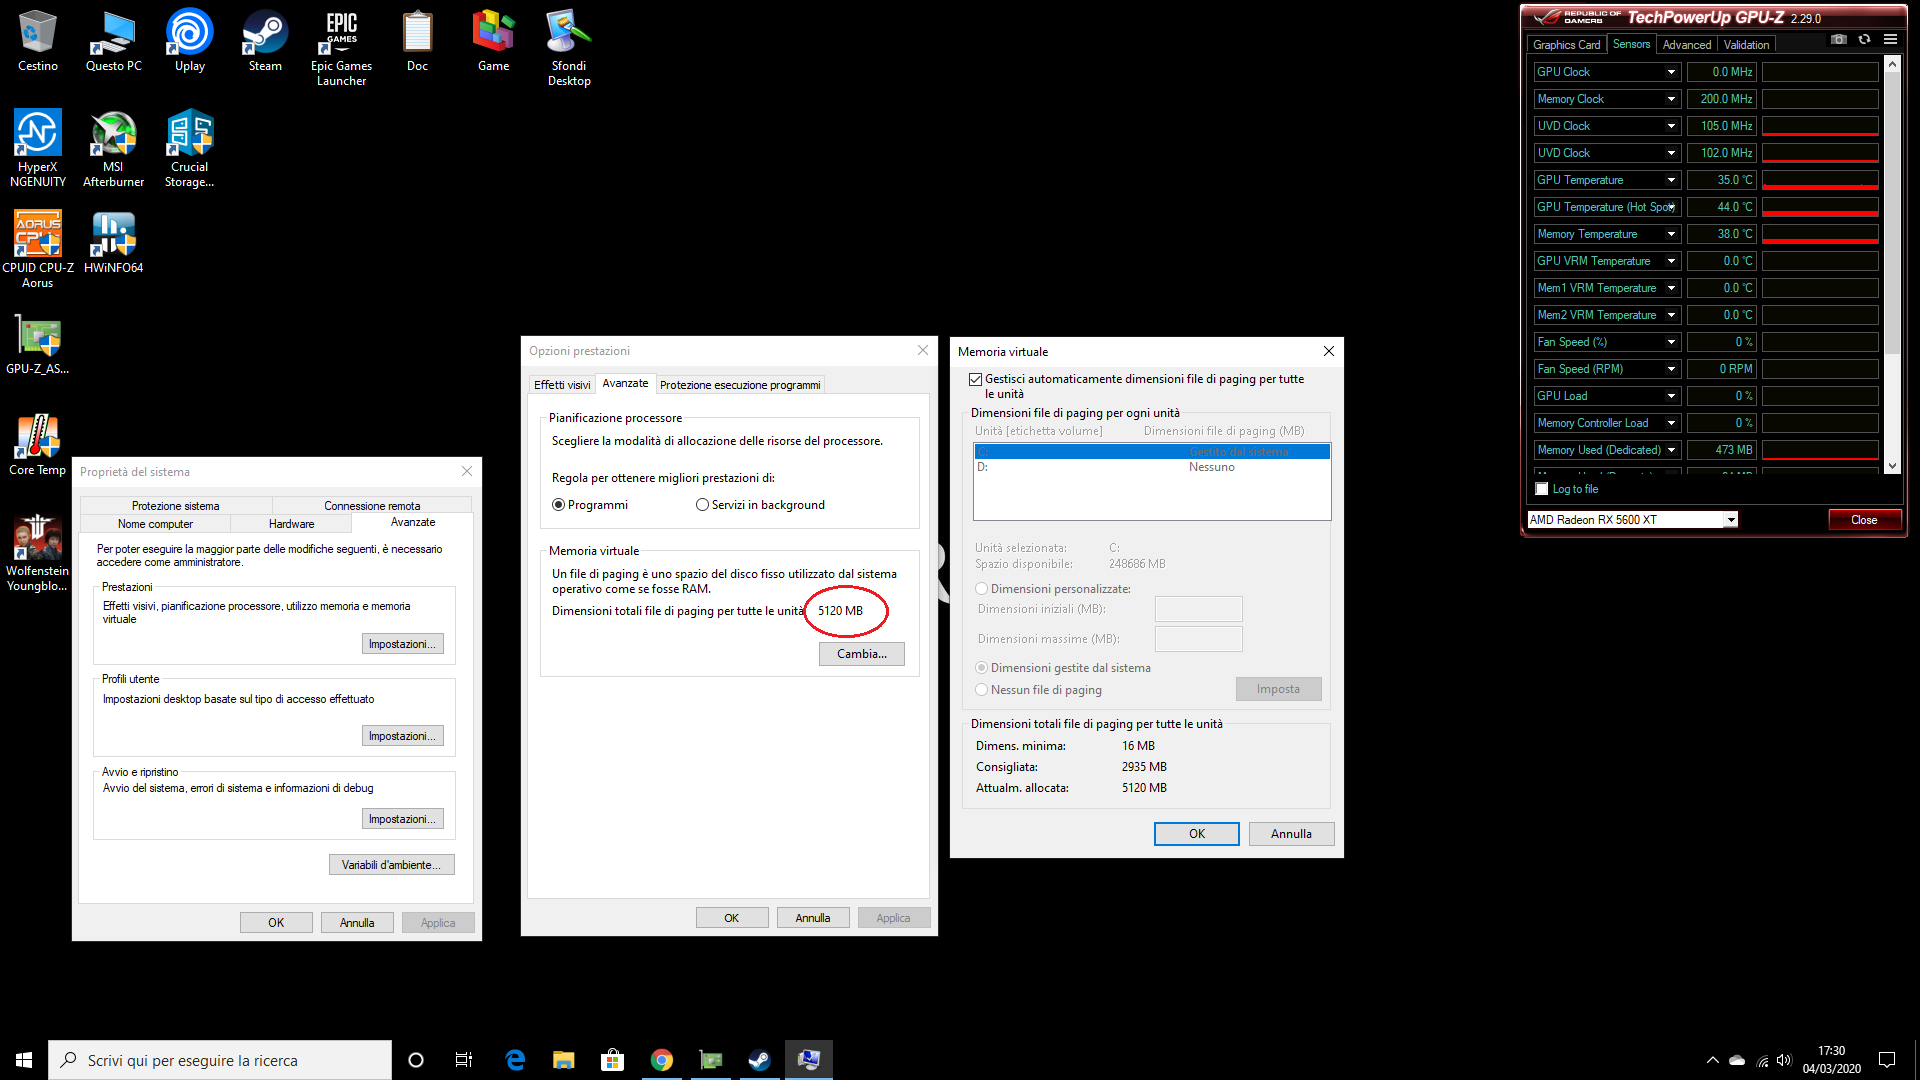Switch to the 'Effetti visivi' tab
This screenshot has width=1920, height=1080.
point(562,385)
